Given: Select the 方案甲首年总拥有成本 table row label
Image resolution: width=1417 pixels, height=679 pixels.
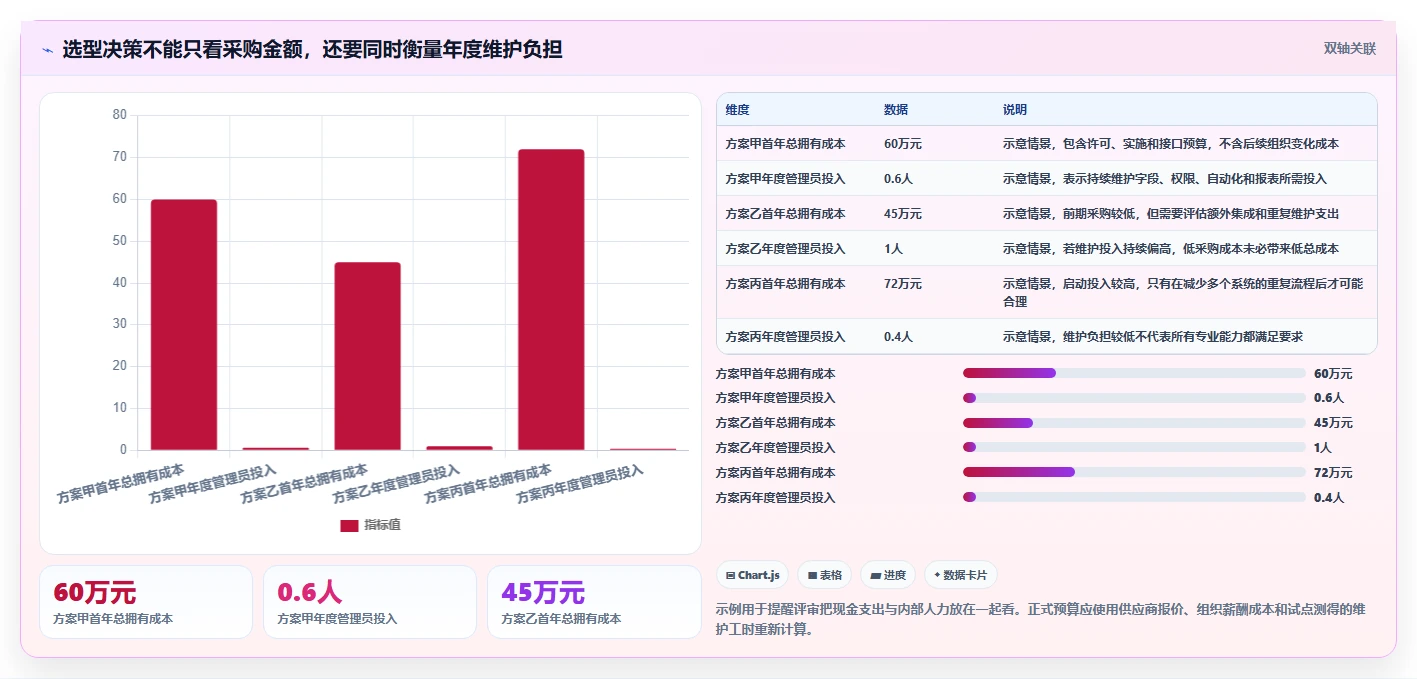Looking at the screenshot, I should pyautogui.click(x=785, y=144).
